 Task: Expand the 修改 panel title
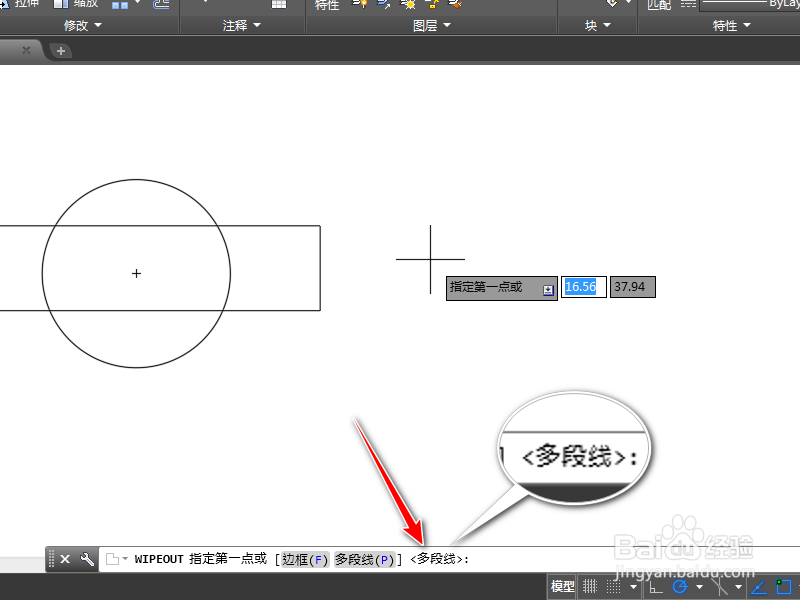click(82, 26)
